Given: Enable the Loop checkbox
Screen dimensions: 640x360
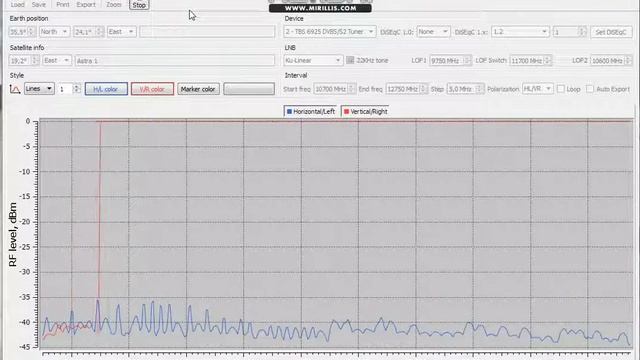Looking at the screenshot, I should click(x=561, y=89).
